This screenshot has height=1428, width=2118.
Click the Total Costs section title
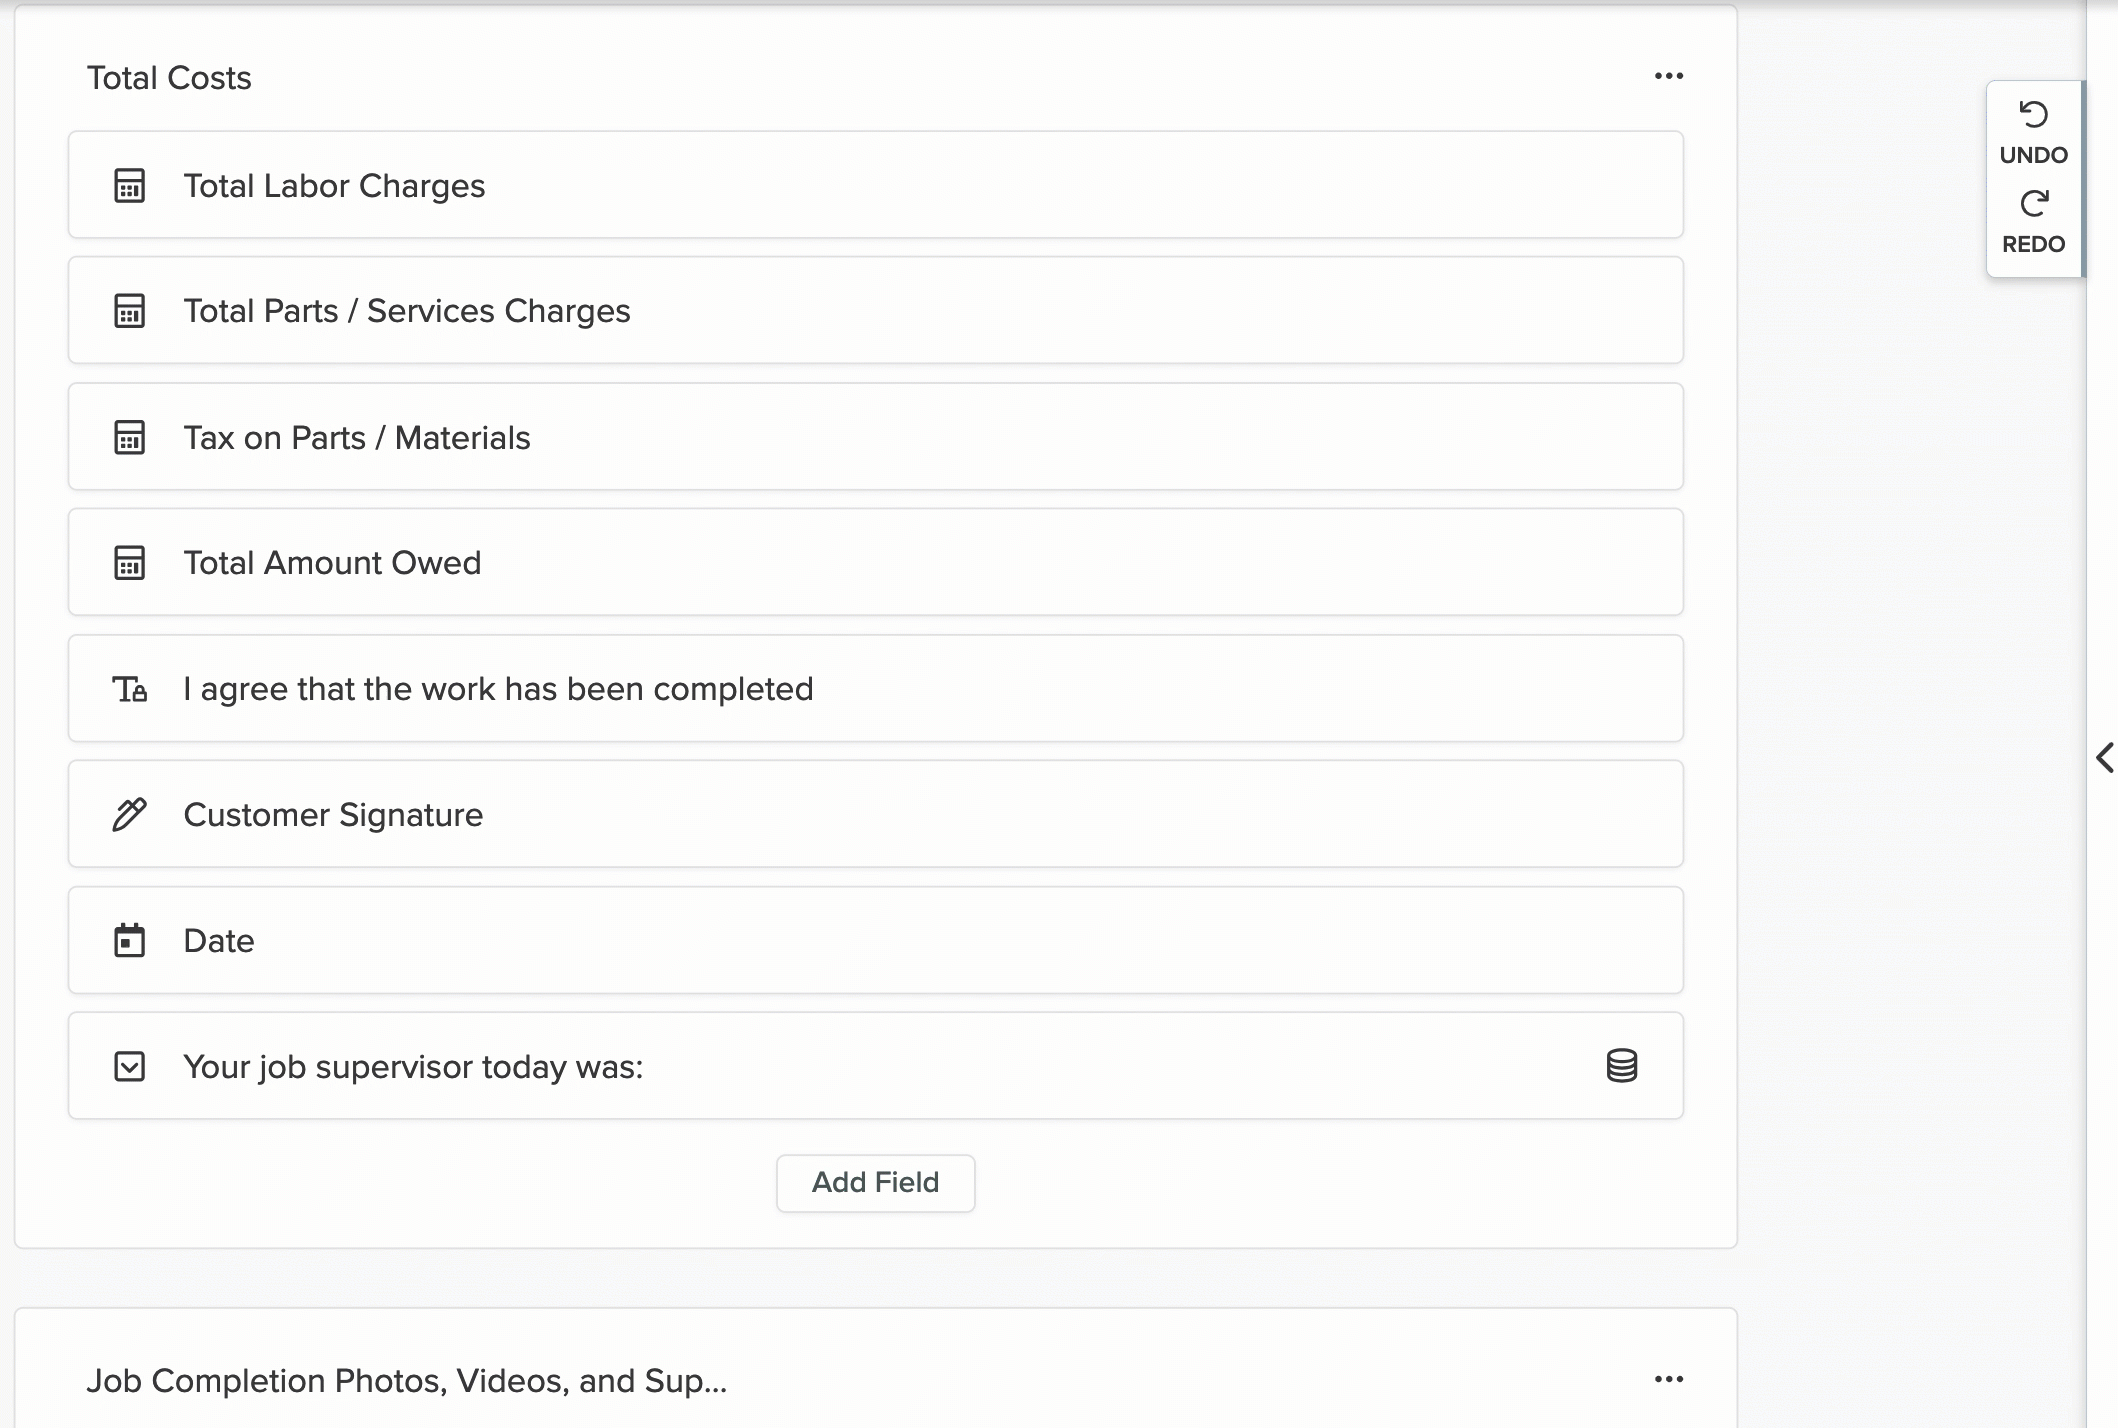click(169, 78)
